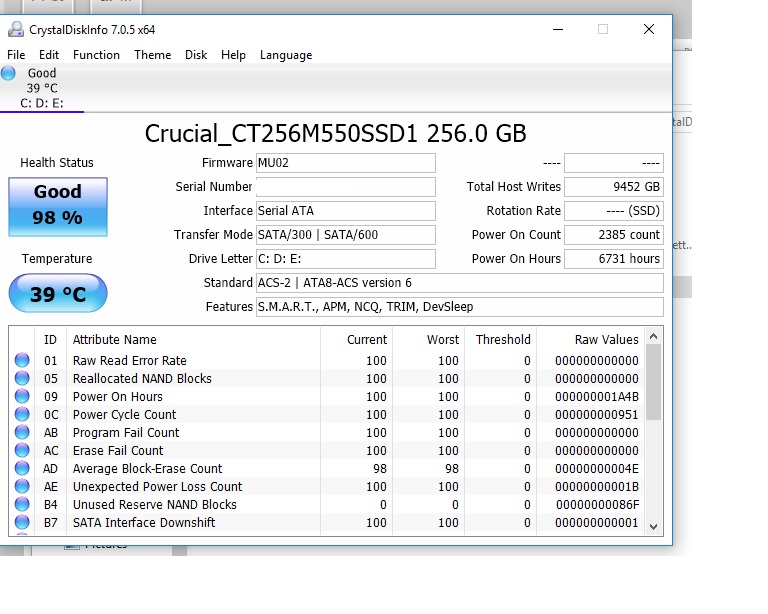Click the Current column header
Image resolution: width=768 pixels, height=614 pixels.
(357, 339)
